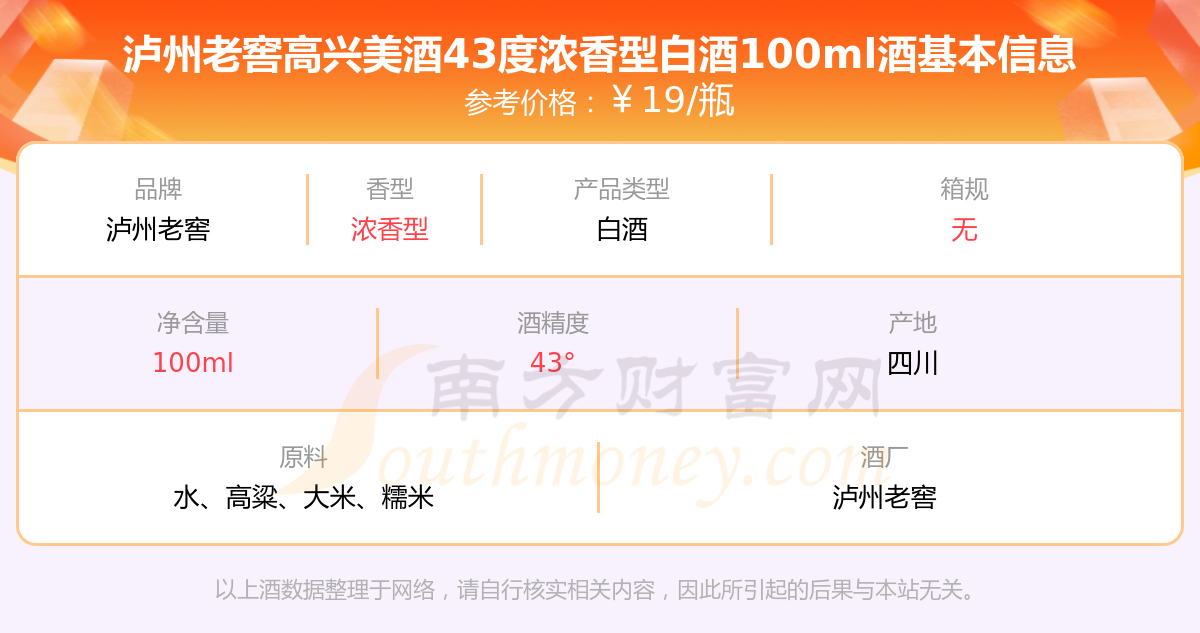The width and height of the screenshot is (1200, 633).
Task: Click brand value 泸州老窖 in first row
Action: coord(158,229)
